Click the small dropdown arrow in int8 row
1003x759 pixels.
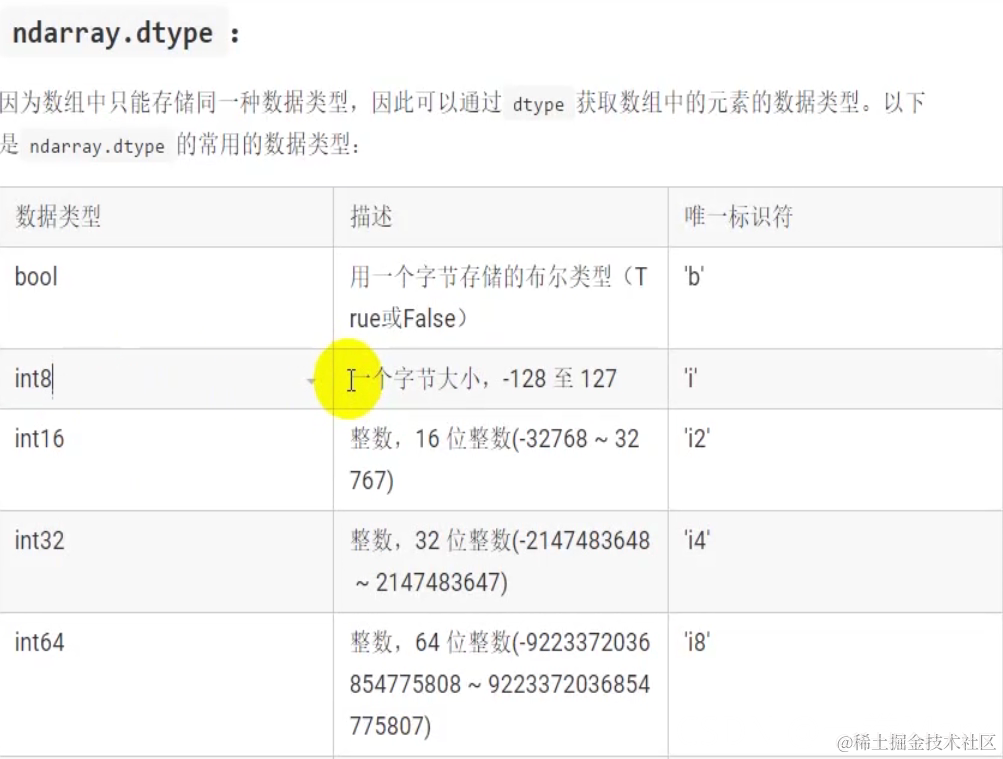click(x=312, y=381)
